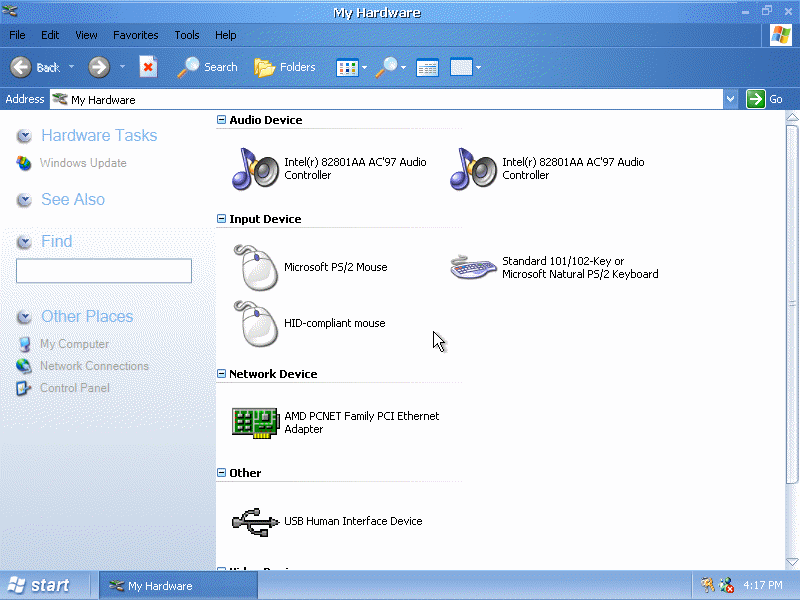Go to My Computer from Other Places
800x600 pixels.
tap(74, 344)
